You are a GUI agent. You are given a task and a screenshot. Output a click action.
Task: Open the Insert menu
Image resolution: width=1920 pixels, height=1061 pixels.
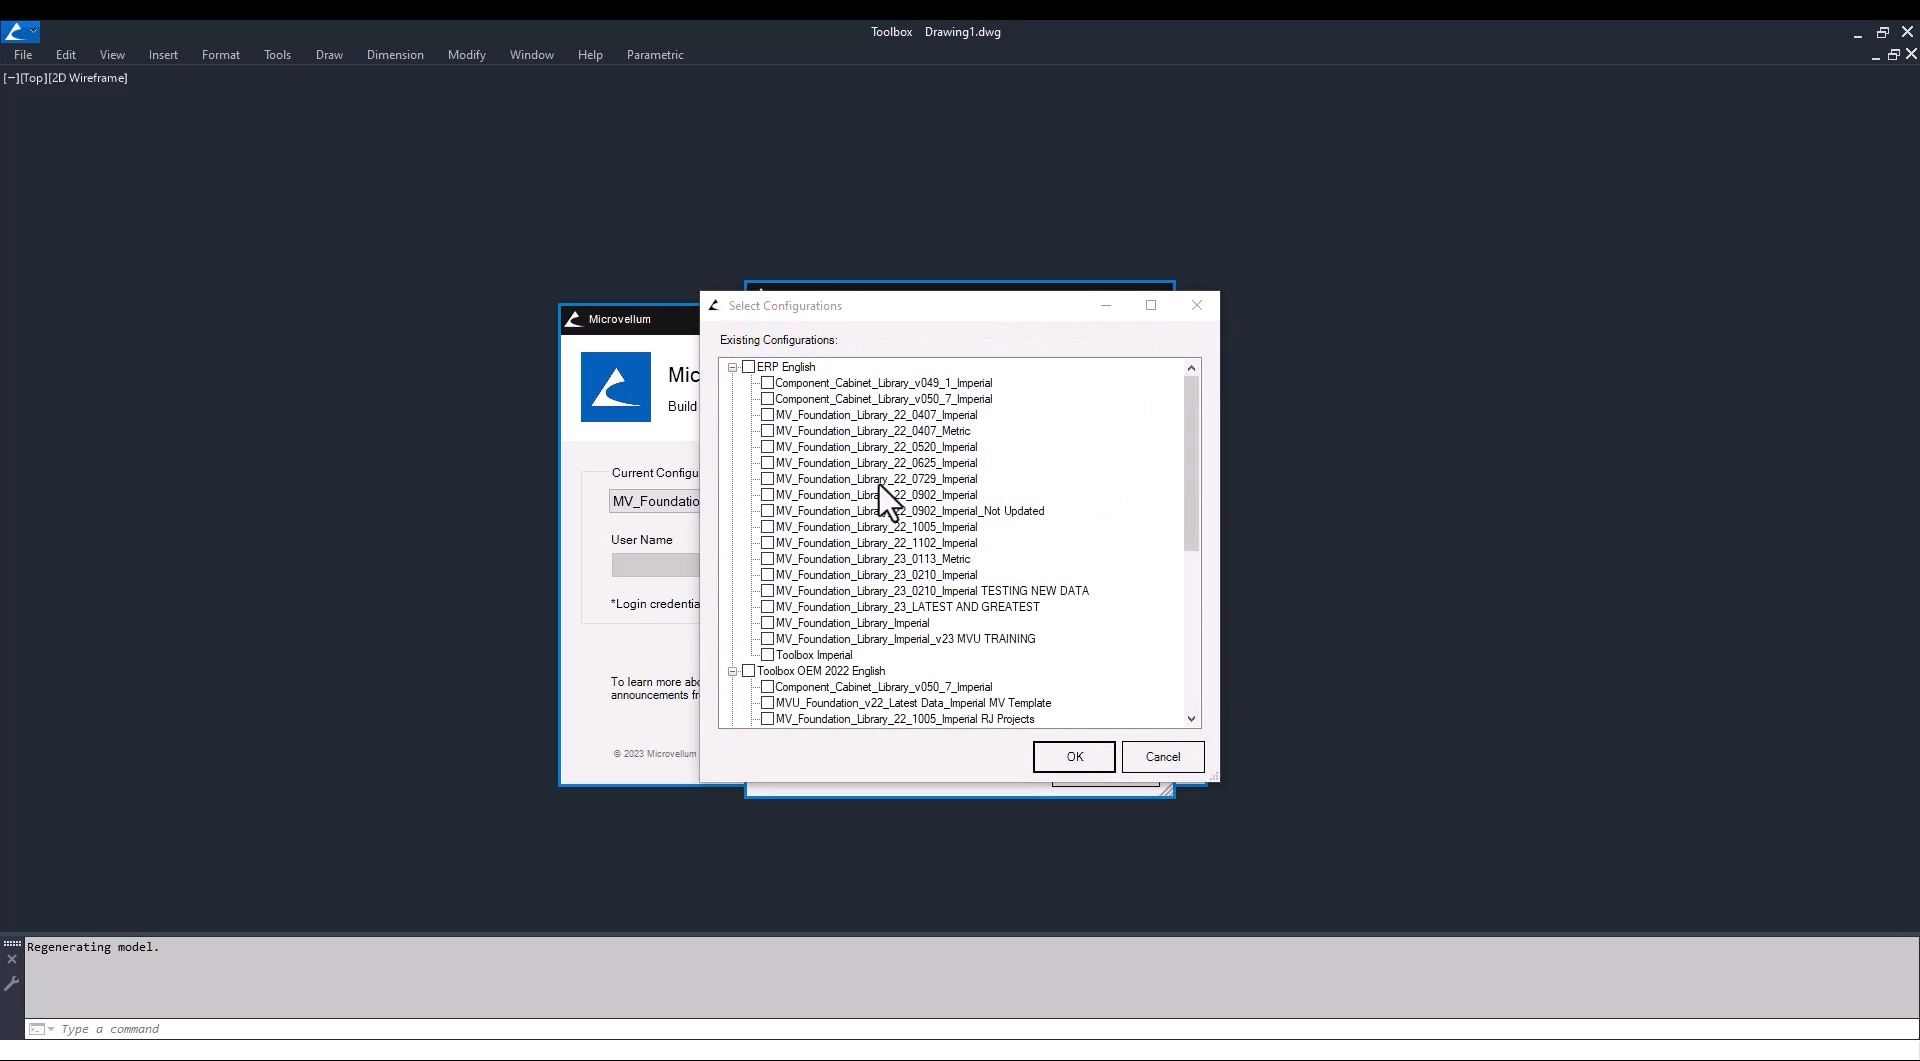[163, 55]
